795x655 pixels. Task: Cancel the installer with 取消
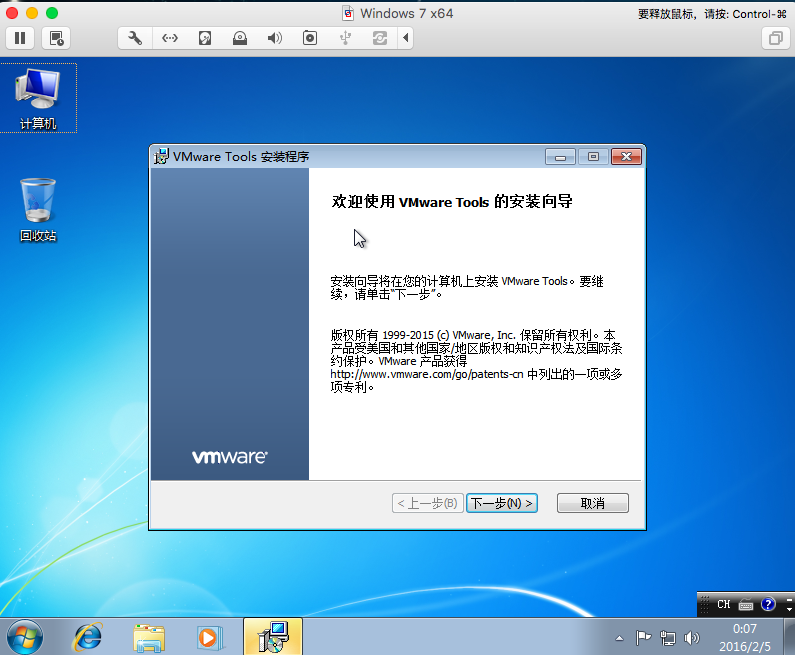click(x=593, y=503)
